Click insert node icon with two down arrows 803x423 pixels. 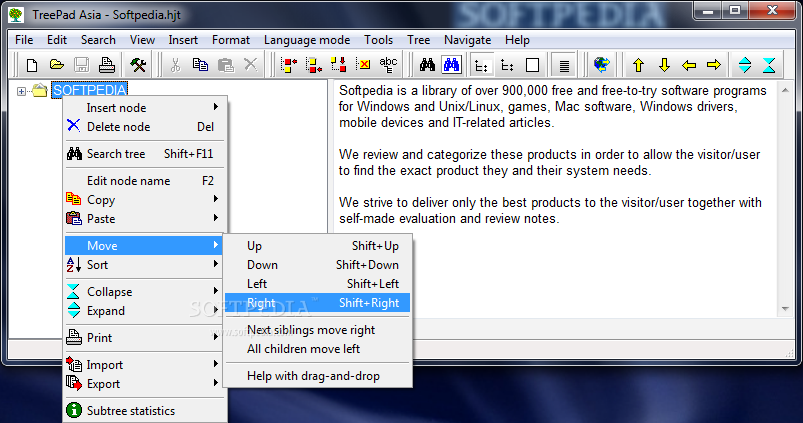339,65
